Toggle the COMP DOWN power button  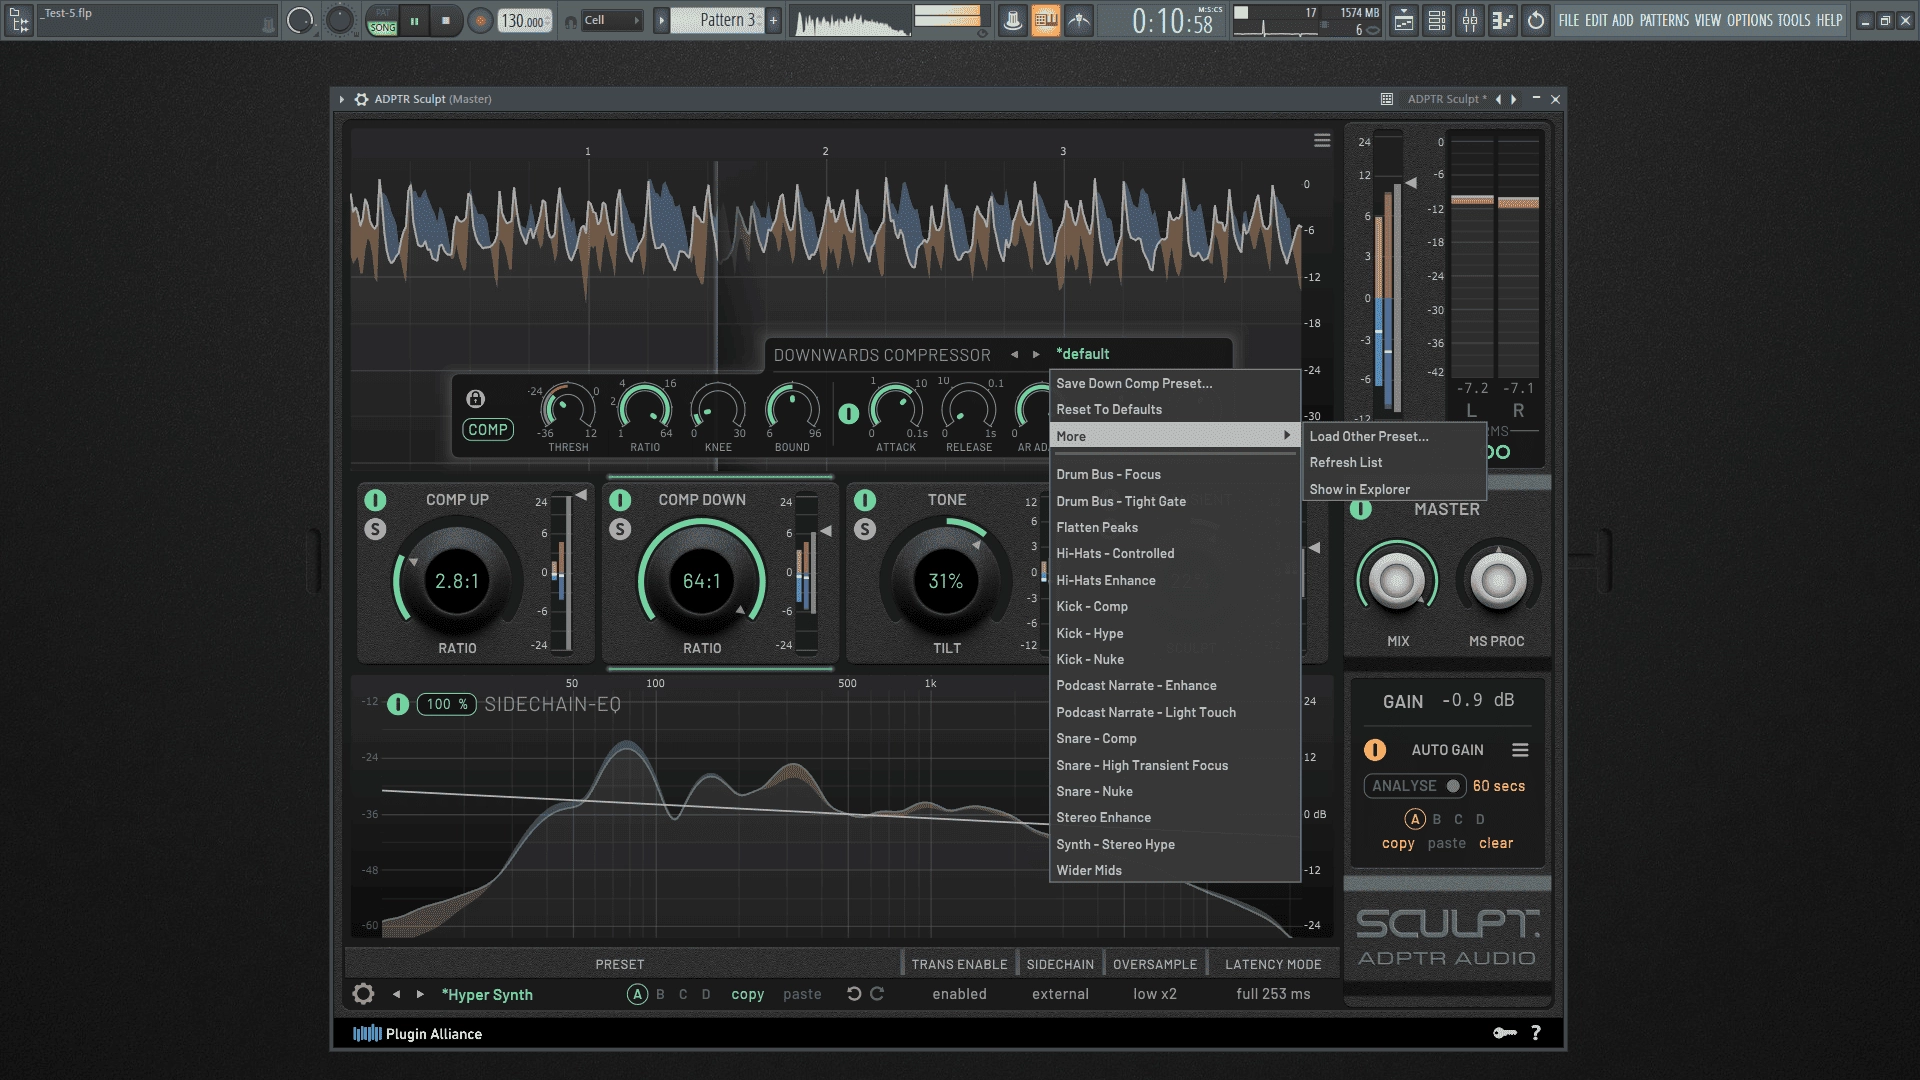tap(620, 500)
